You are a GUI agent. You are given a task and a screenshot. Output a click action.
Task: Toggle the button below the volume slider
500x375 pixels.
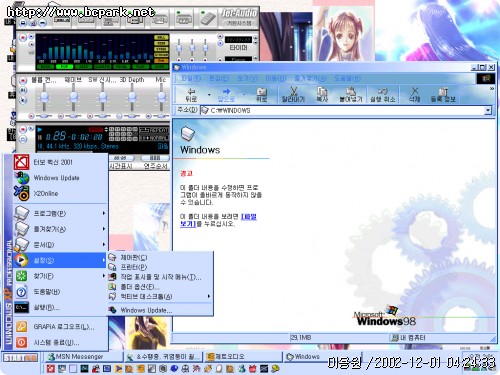(x=31, y=116)
